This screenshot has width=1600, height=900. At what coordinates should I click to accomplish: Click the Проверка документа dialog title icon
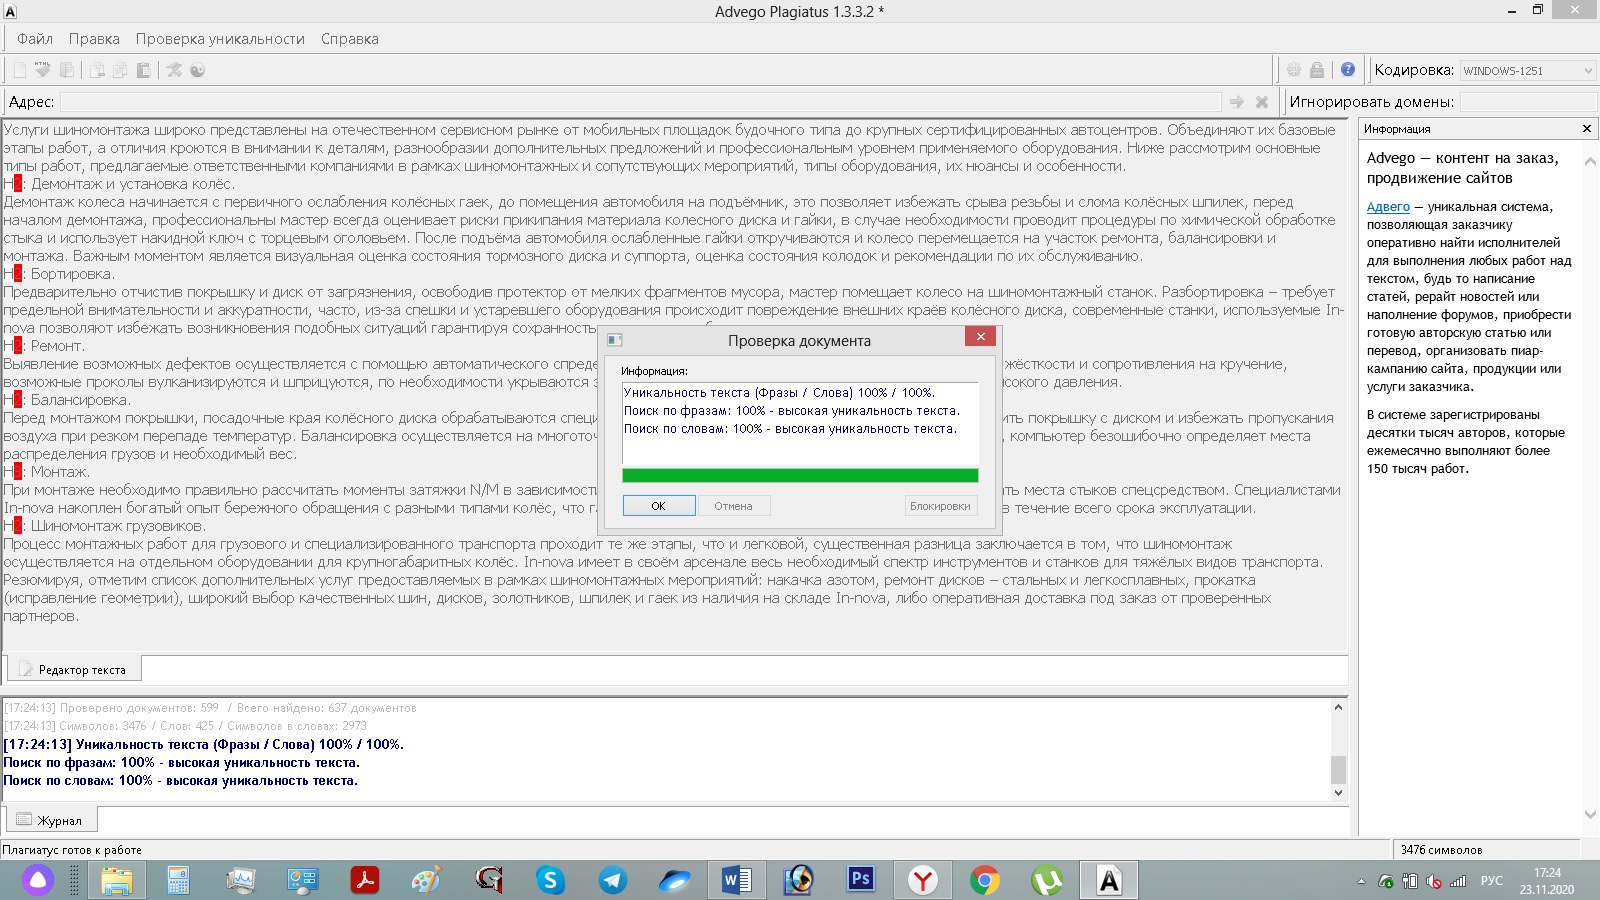(x=615, y=340)
